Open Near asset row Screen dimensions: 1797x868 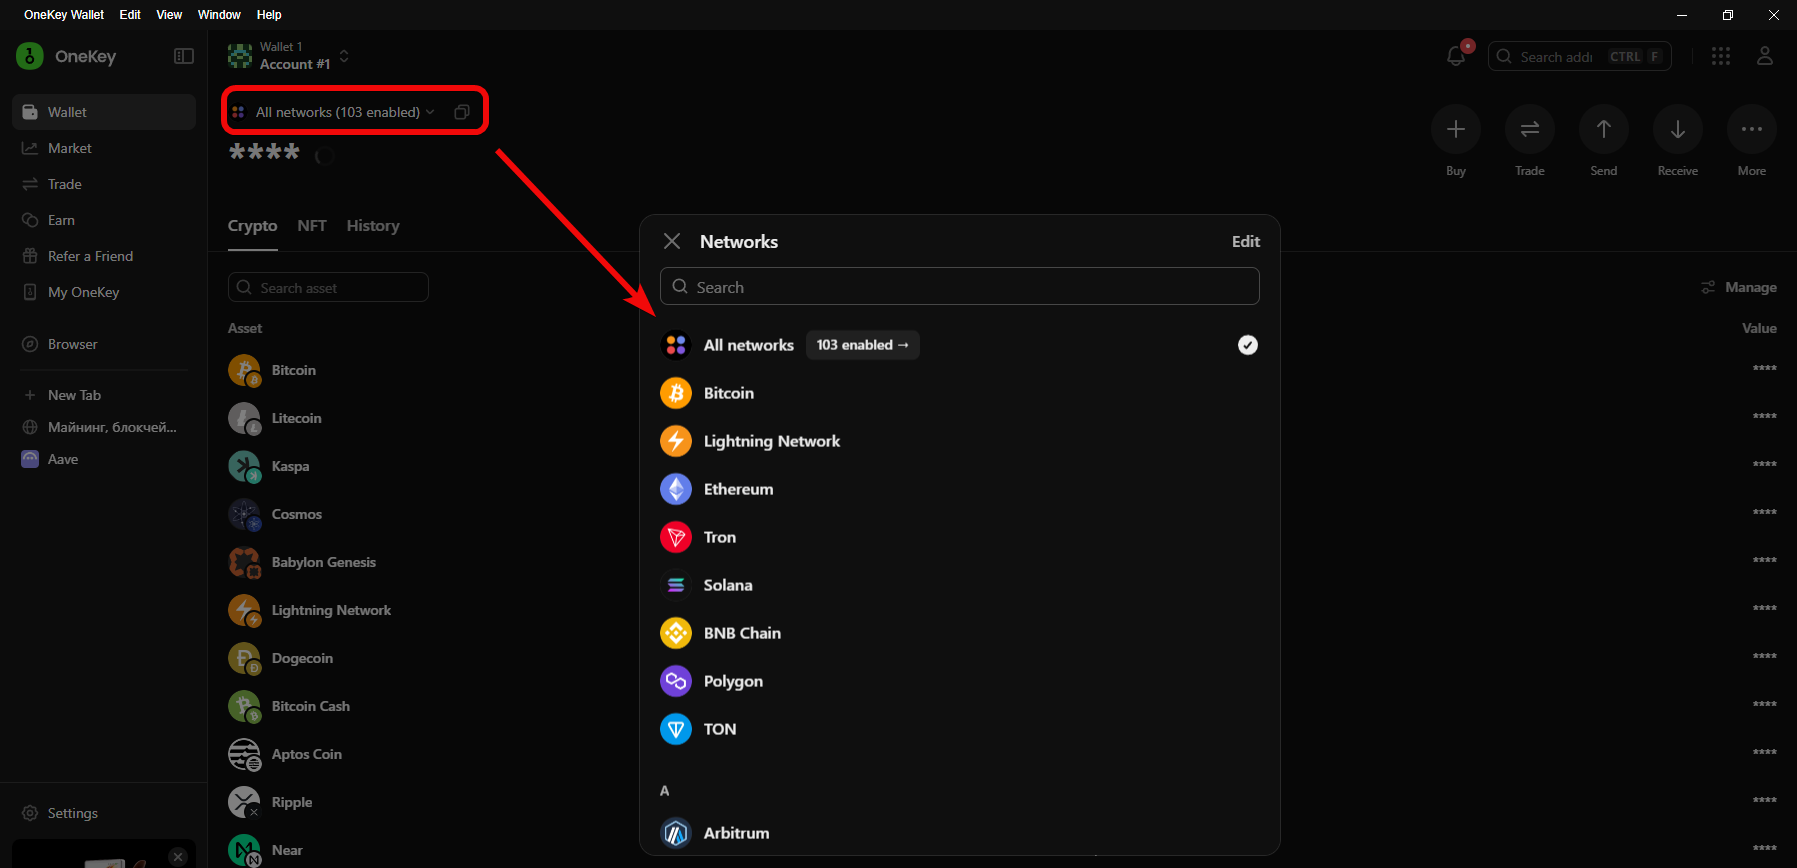coord(1002,850)
